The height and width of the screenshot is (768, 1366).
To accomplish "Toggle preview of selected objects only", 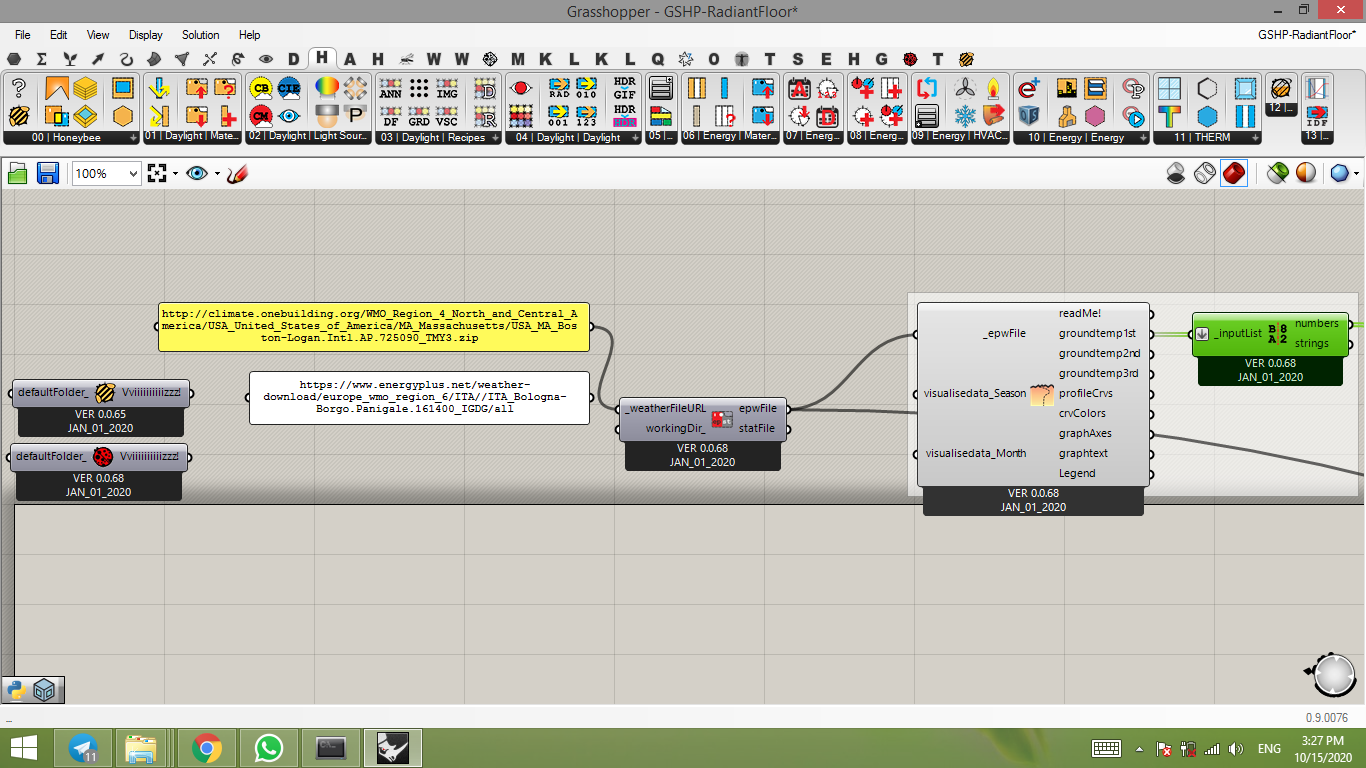I will [1277, 173].
